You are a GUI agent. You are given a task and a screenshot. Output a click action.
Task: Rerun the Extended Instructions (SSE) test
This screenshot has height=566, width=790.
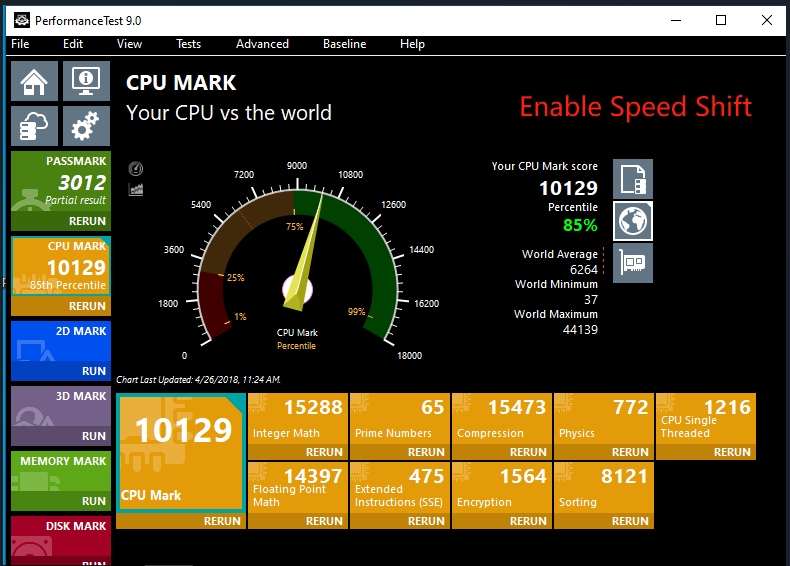click(426, 521)
